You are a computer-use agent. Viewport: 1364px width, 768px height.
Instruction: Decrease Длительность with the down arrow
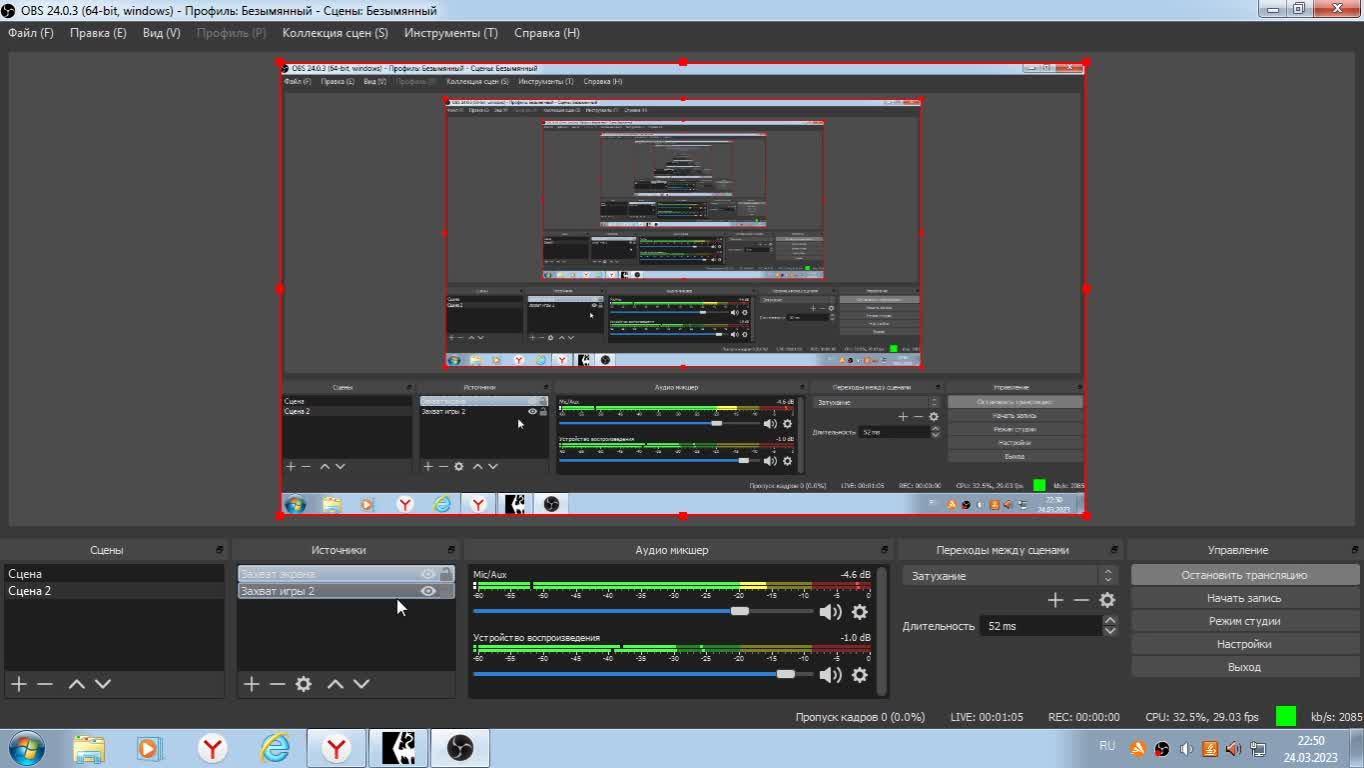point(1110,631)
